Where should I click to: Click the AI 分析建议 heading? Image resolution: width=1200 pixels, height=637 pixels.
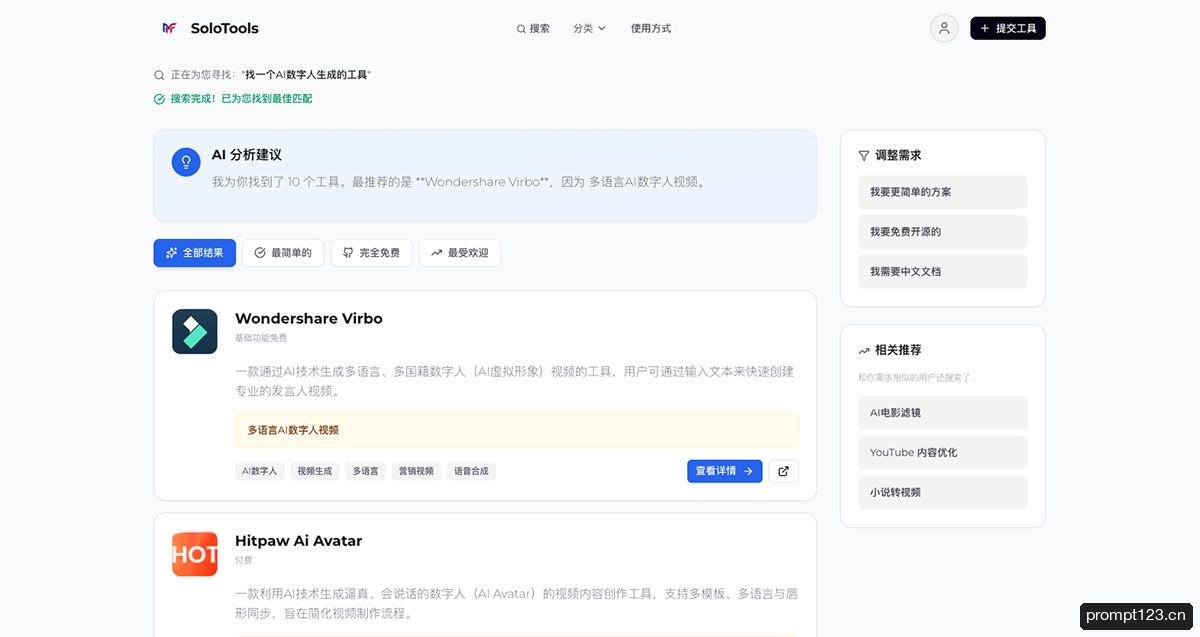point(247,155)
